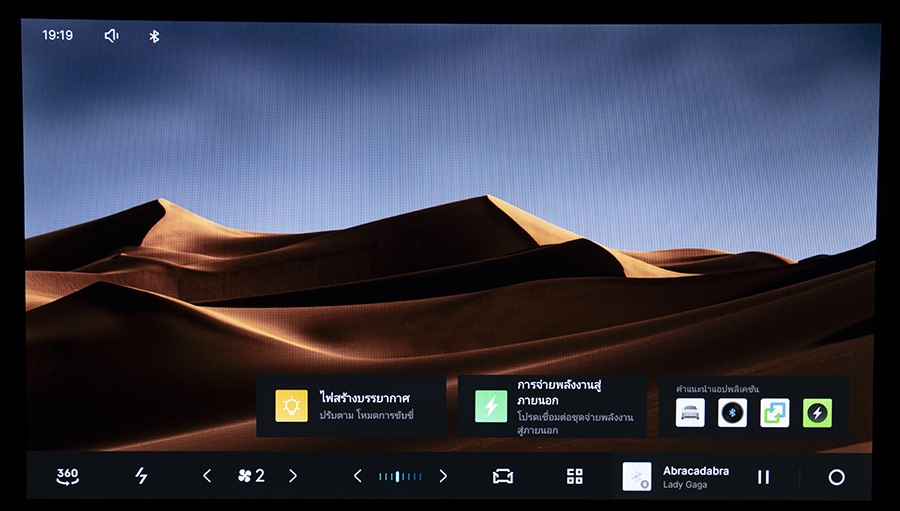Tap the lightning bolt icon in bottom bar
900x511 pixels.
[141, 476]
